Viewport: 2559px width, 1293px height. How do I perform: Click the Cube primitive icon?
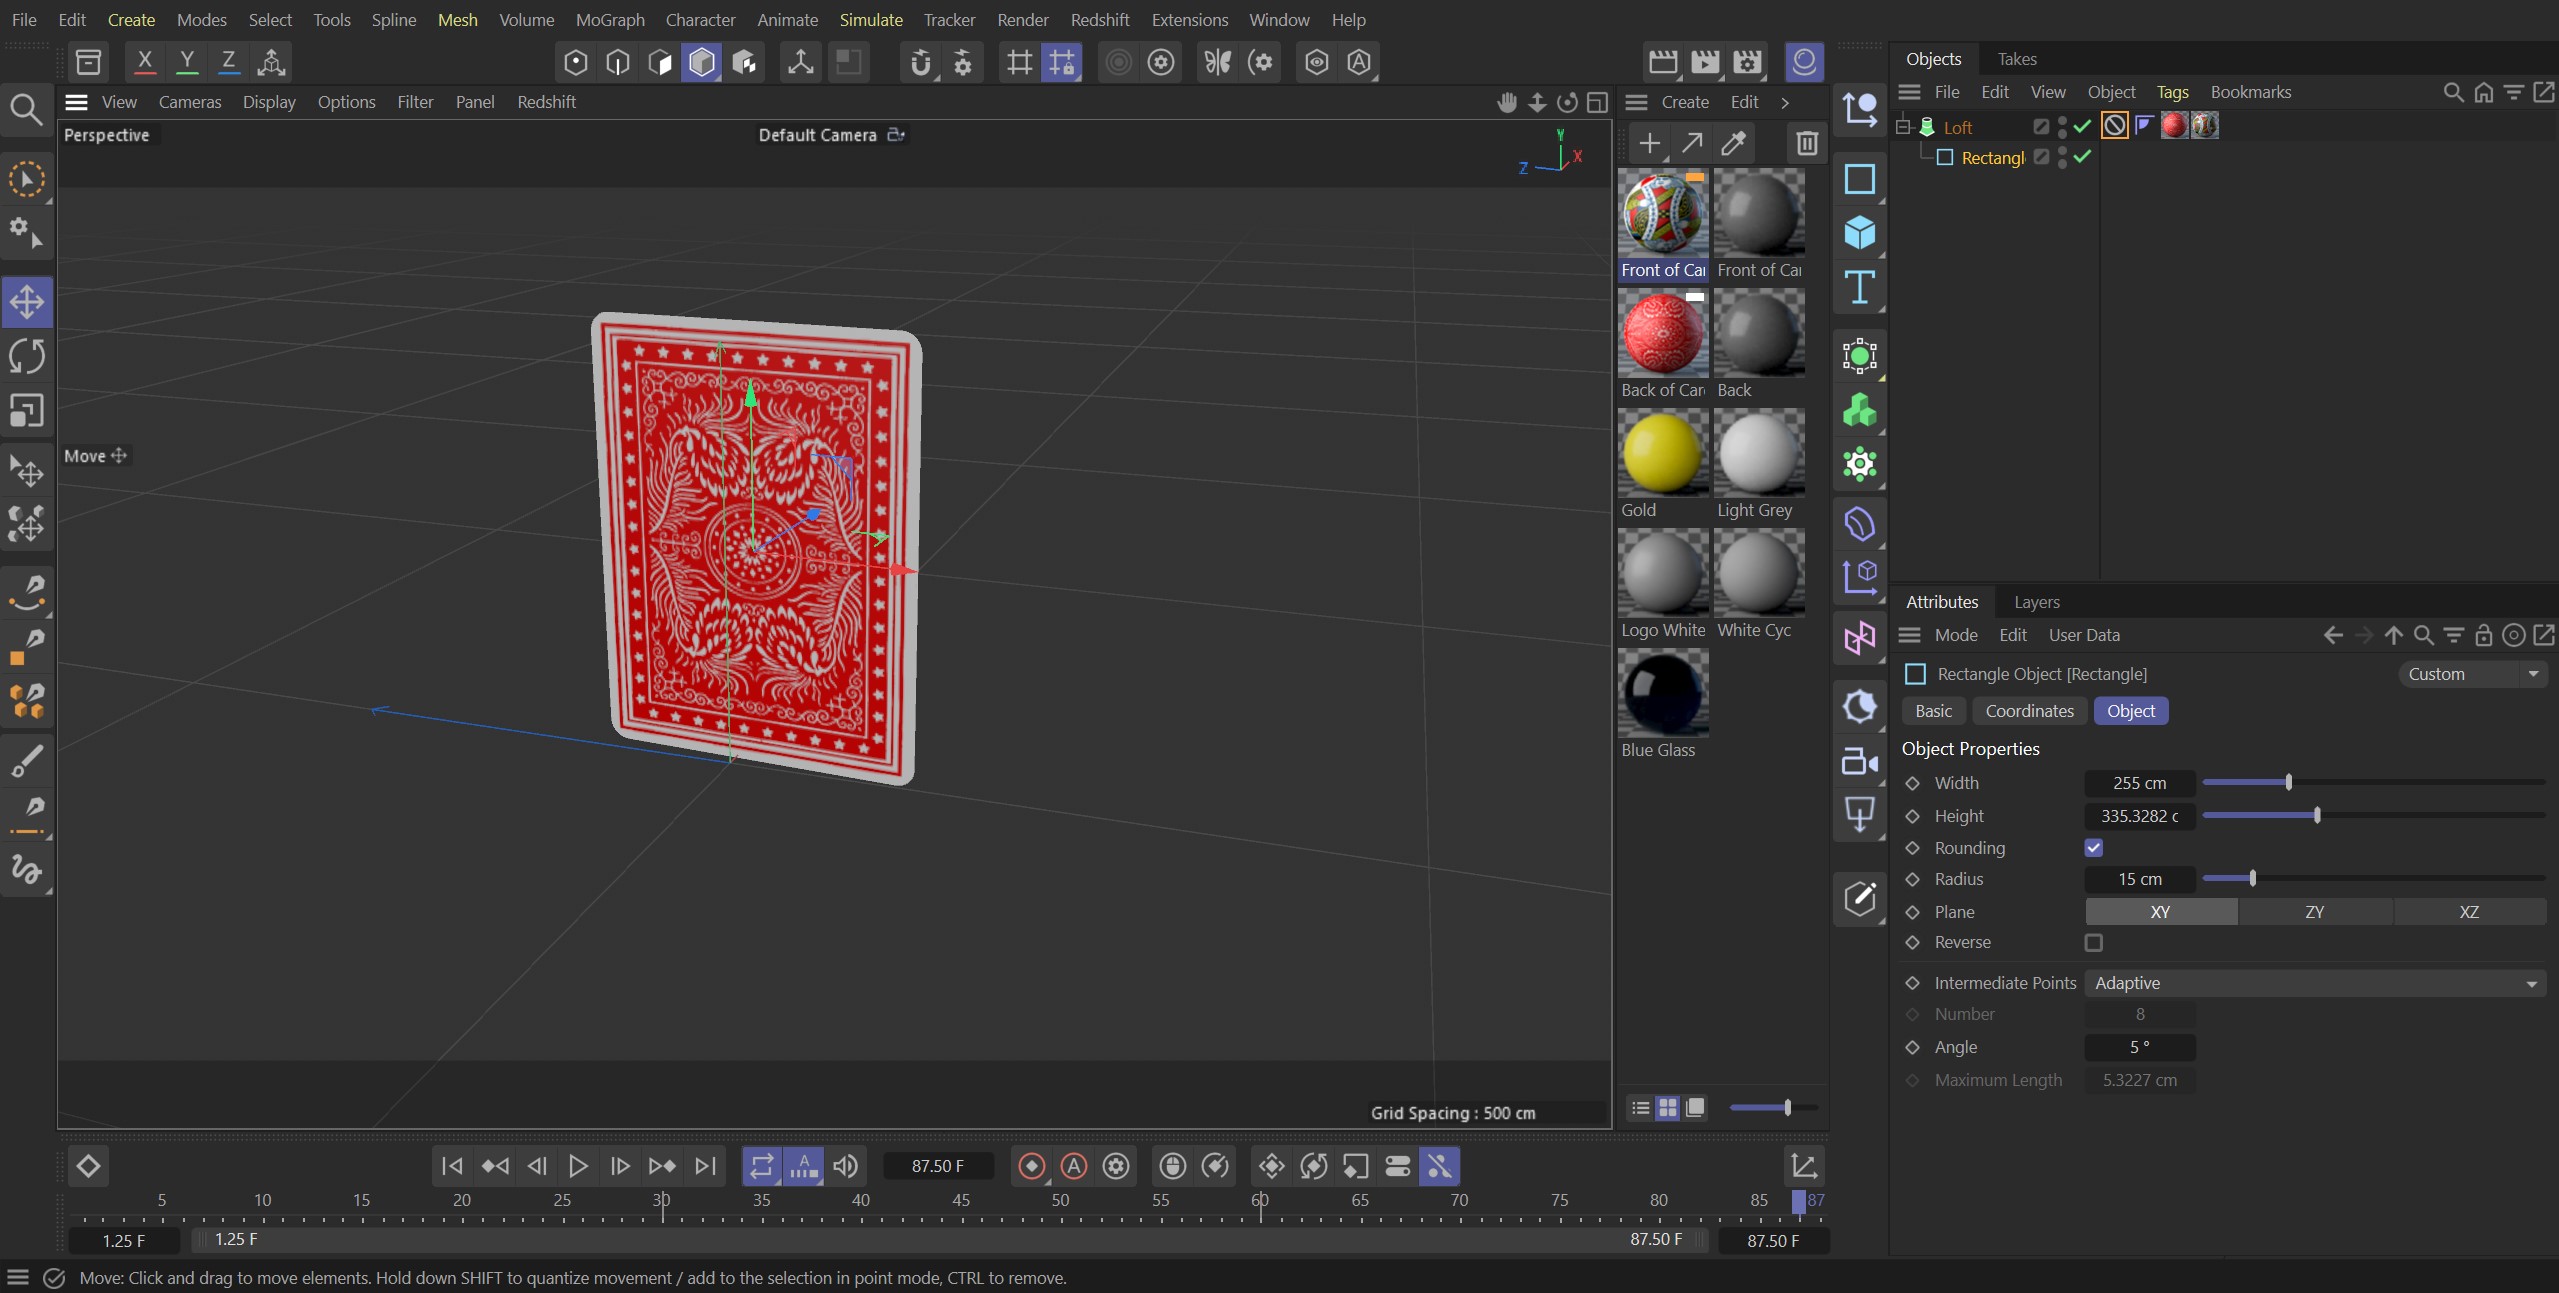pos(1859,233)
